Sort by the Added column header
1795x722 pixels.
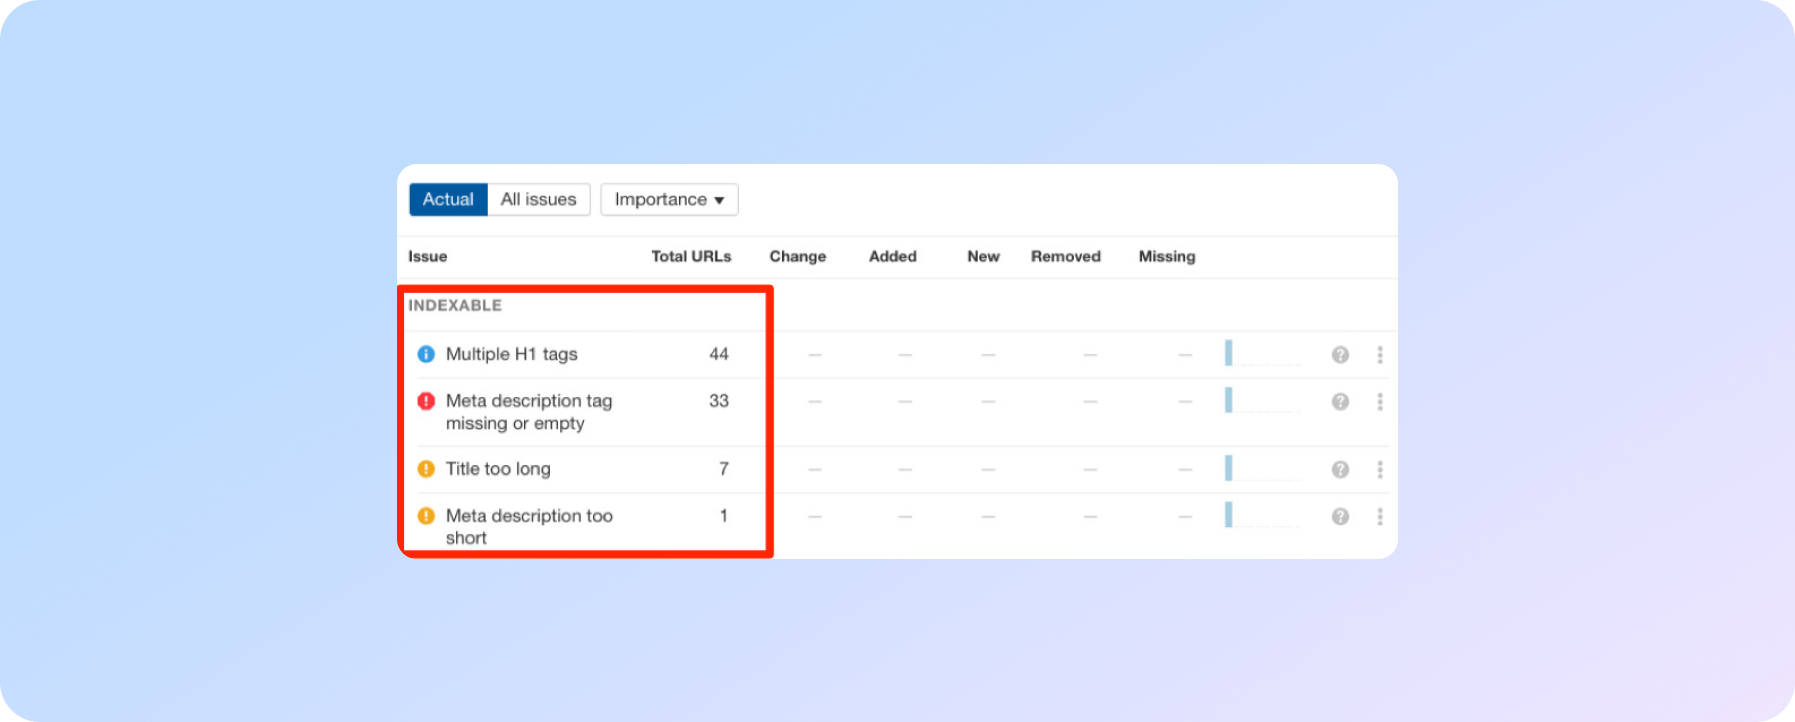(x=893, y=256)
